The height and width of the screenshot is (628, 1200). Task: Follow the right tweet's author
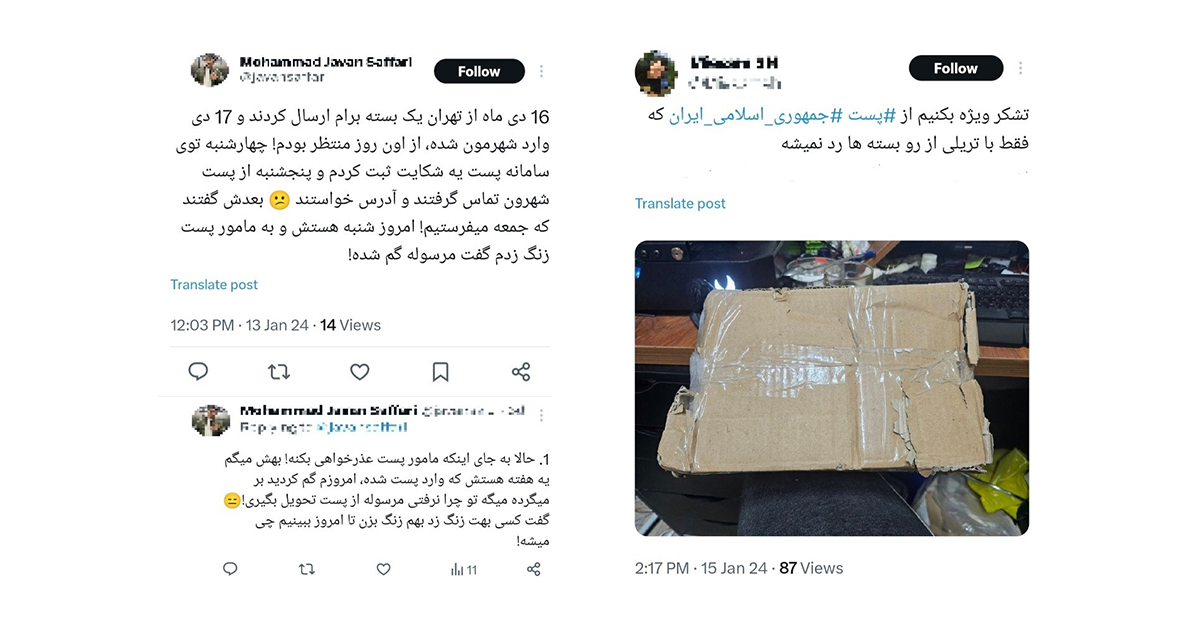click(956, 68)
